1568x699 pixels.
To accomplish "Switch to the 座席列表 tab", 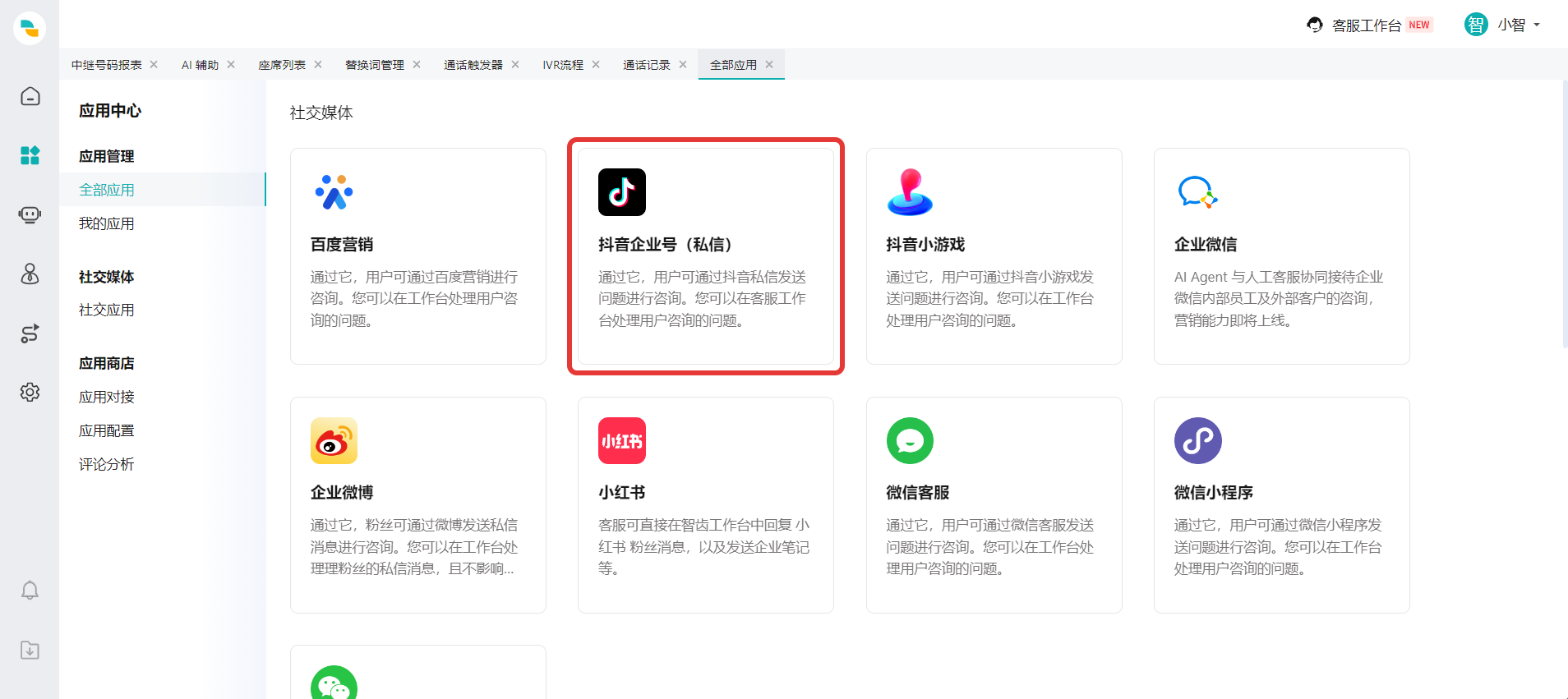I will [x=282, y=64].
